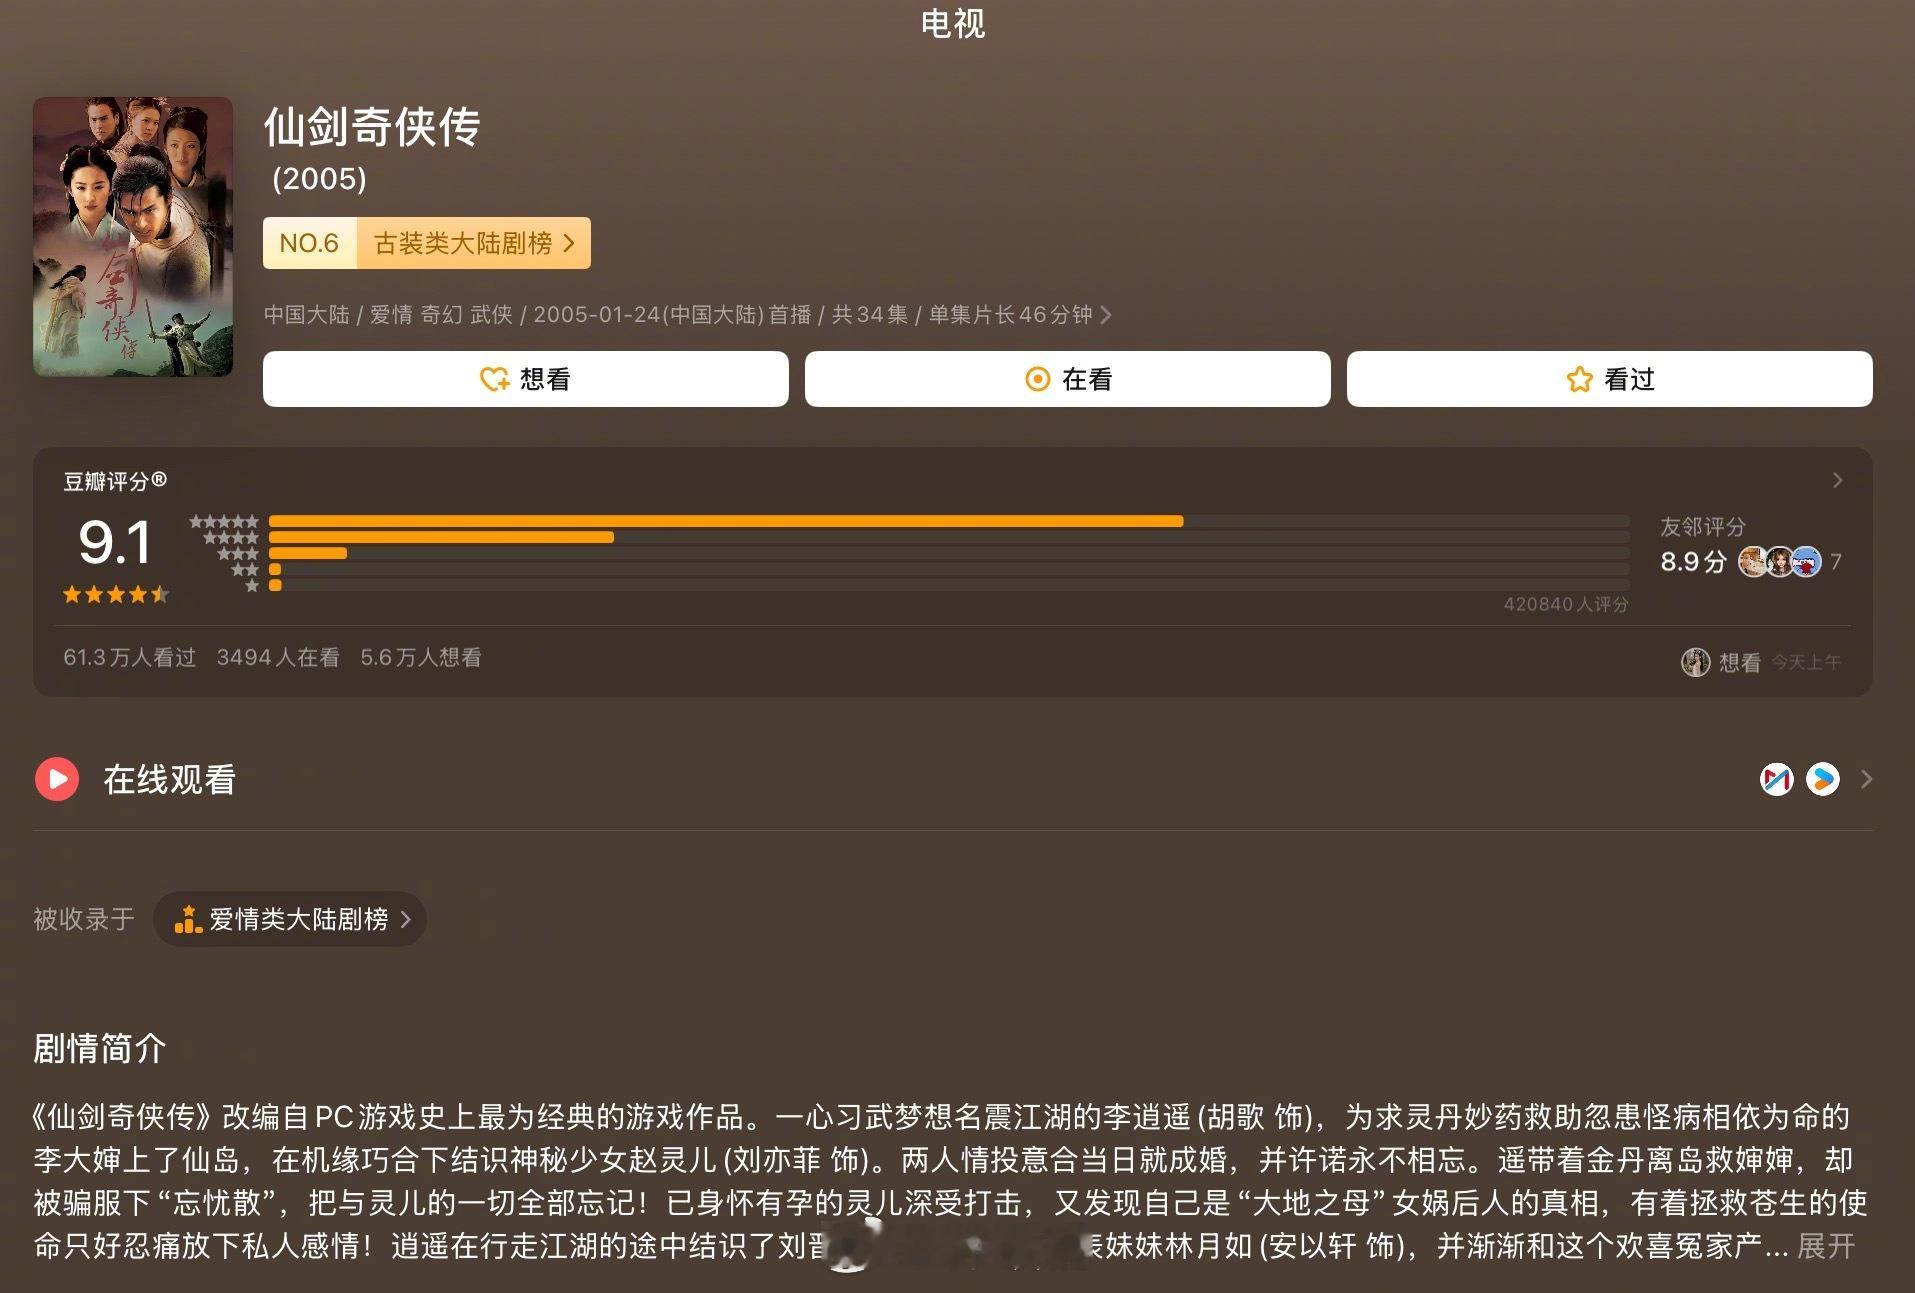Mark the show as 想看
1915x1293 pixels.
(526, 379)
